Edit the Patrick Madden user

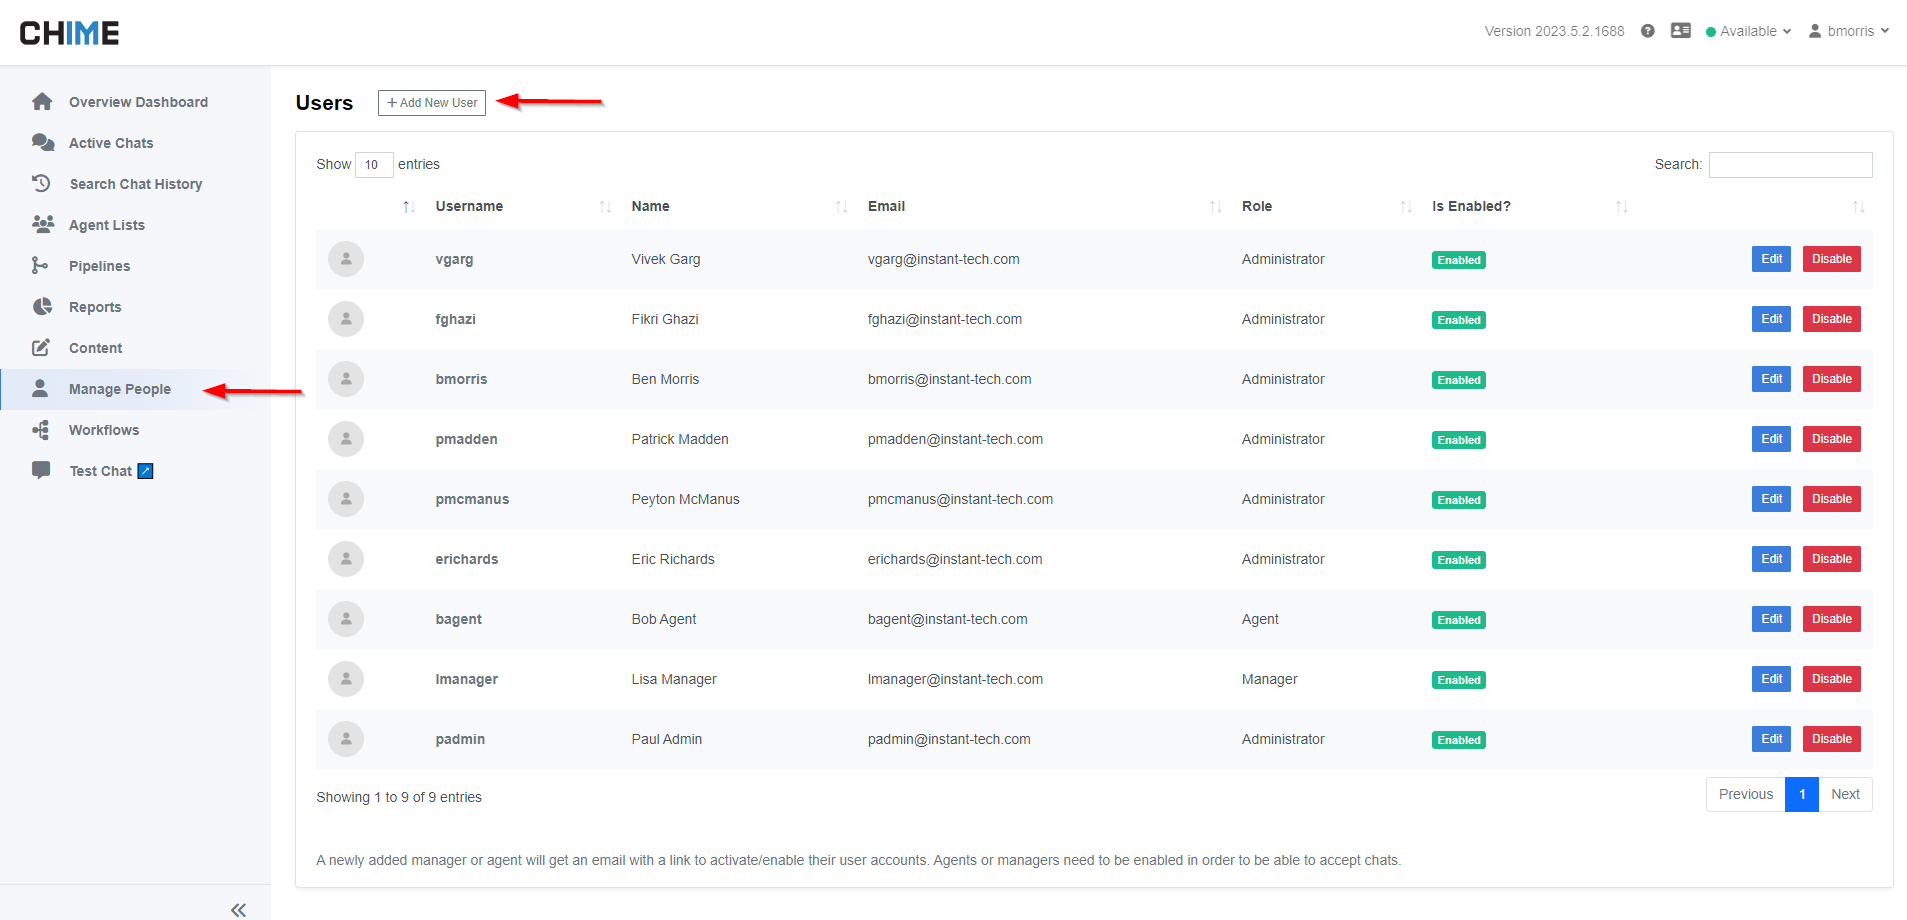coord(1770,439)
